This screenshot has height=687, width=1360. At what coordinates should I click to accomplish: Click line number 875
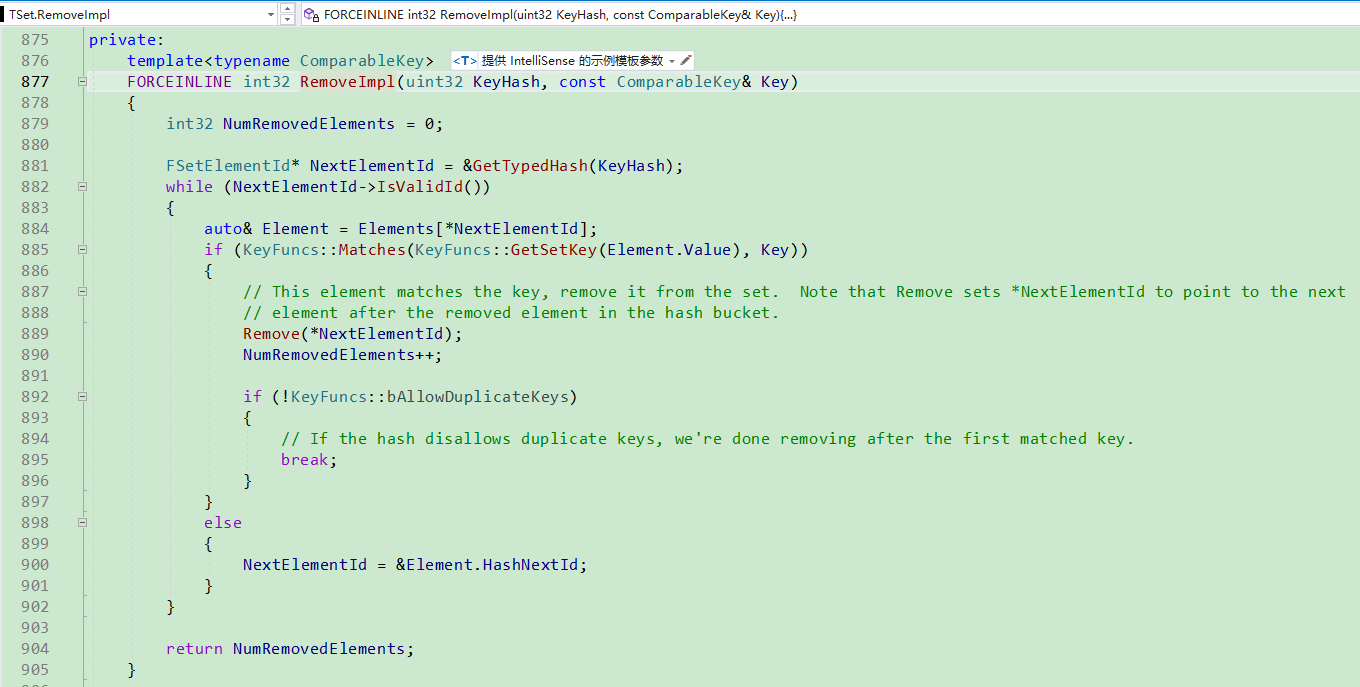[34, 40]
